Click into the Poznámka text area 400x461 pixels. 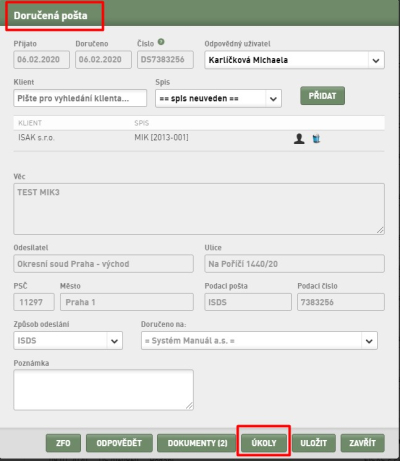click(x=103, y=390)
